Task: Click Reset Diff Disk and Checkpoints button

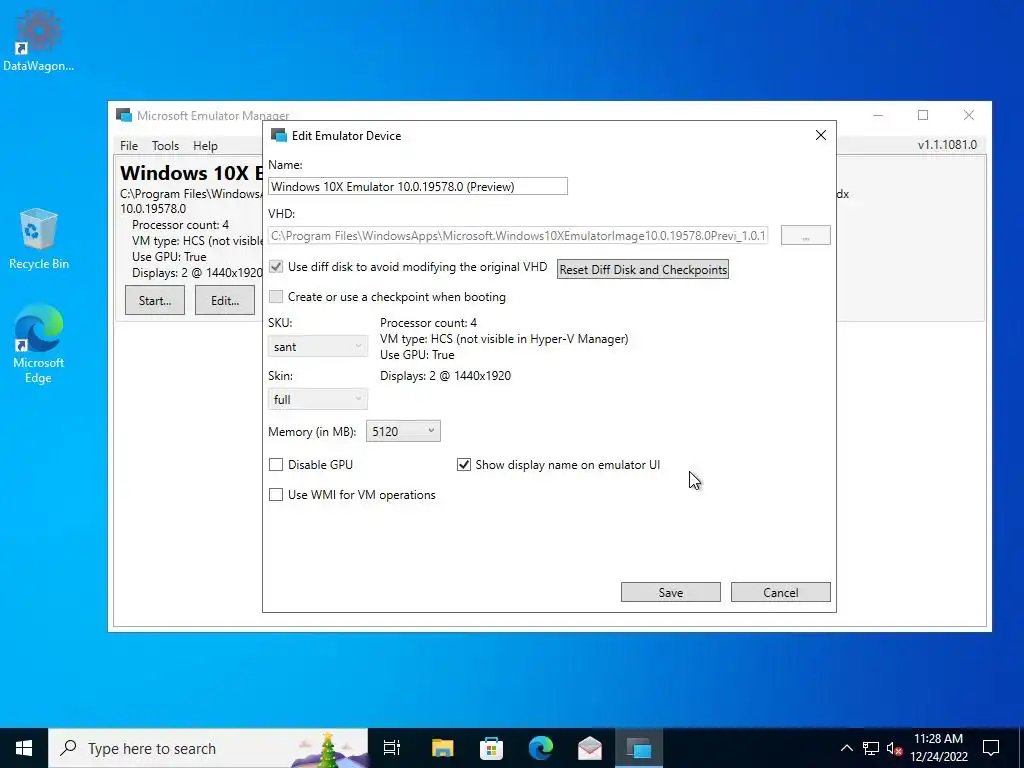Action: click(x=643, y=269)
